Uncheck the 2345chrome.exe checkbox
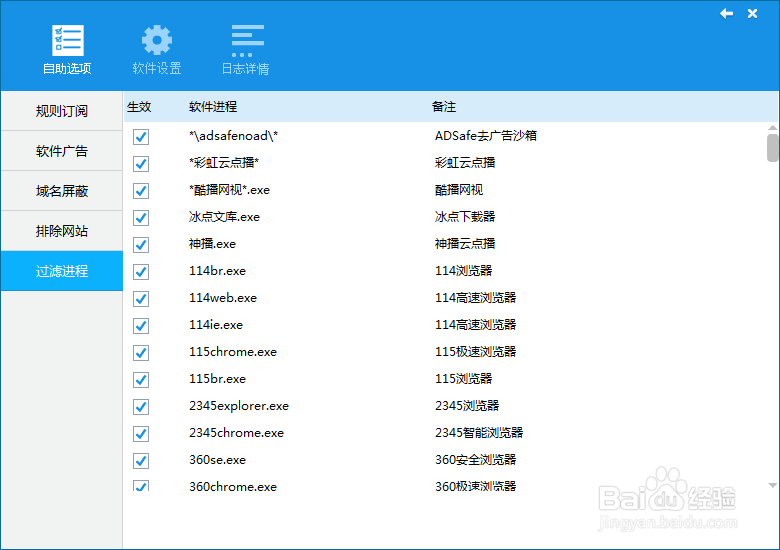780x550 pixels. 141,434
